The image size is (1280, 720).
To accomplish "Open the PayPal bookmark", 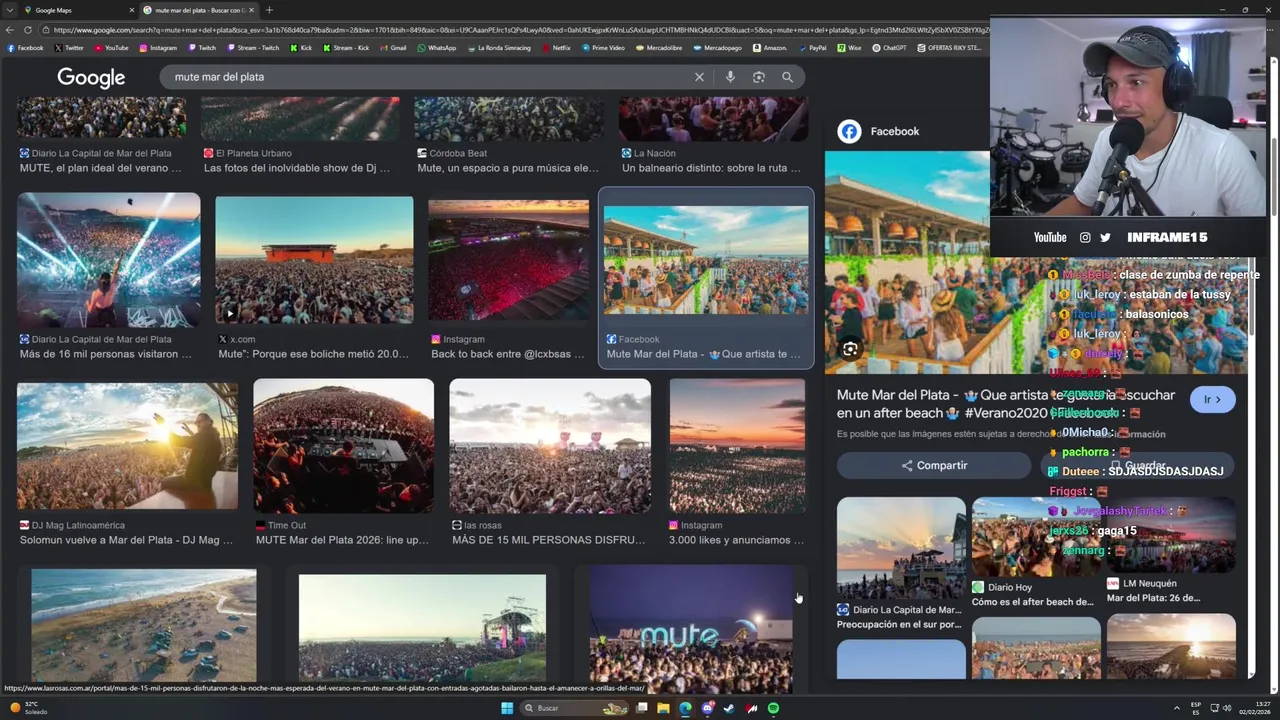I will 812,47.
